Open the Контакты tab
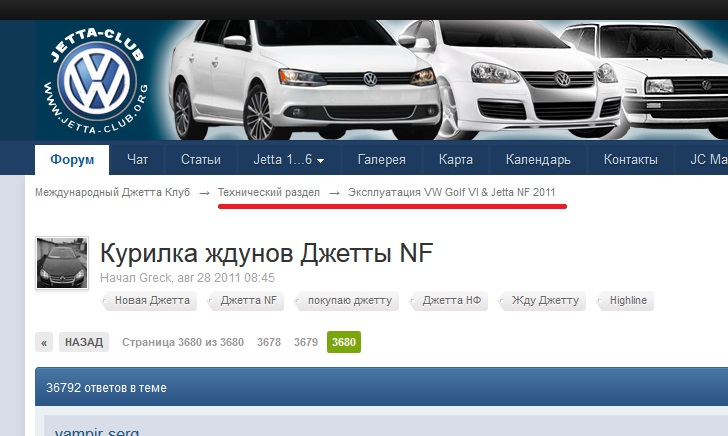Screen dimensions: 728x436 tap(630, 160)
